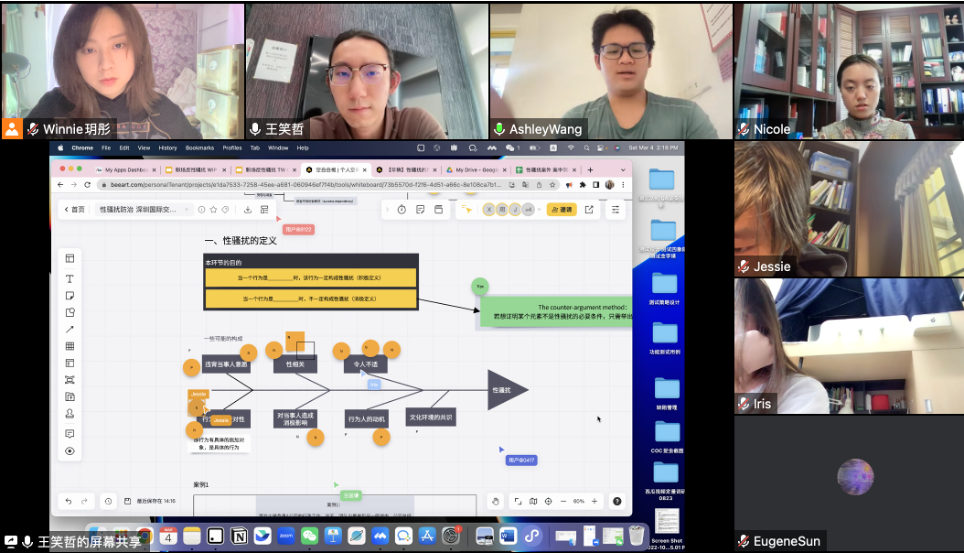Image resolution: width=964 pixels, height=554 pixels.
Task: Click the undo arrow in whiteboard
Action: [x=68, y=501]
